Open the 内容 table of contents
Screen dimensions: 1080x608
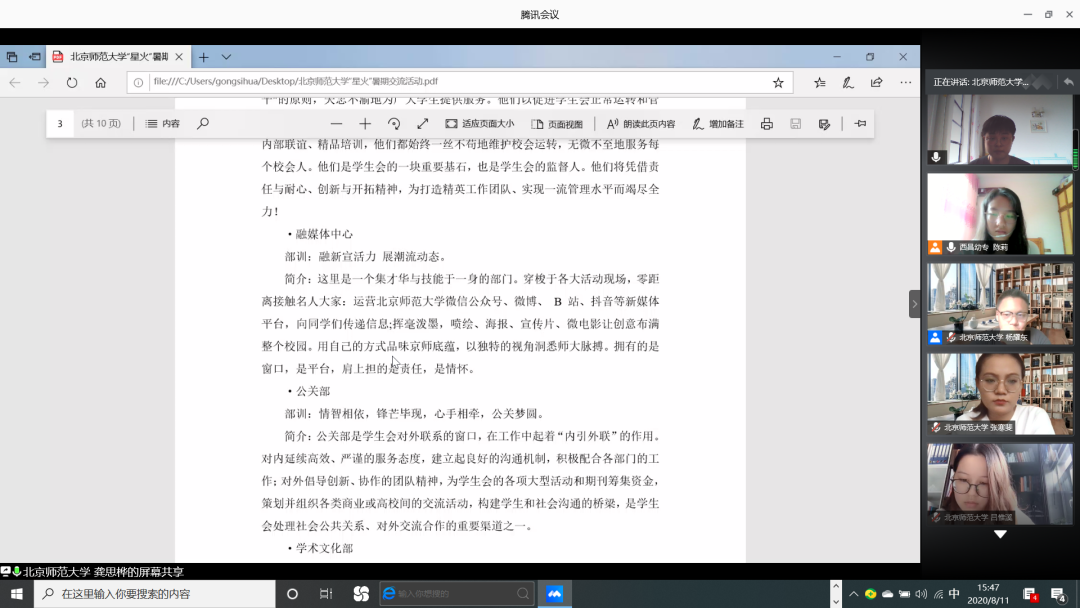click(163, 124)
